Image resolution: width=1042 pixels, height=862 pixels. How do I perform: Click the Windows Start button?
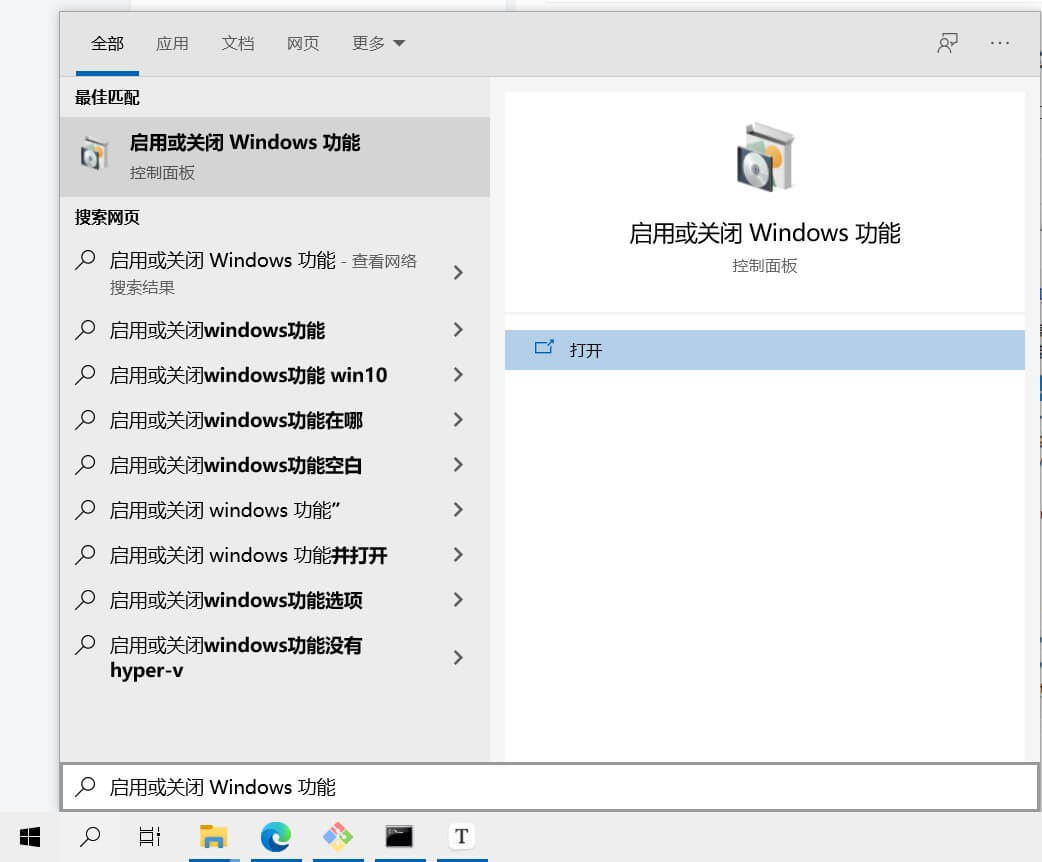[30, 837]
